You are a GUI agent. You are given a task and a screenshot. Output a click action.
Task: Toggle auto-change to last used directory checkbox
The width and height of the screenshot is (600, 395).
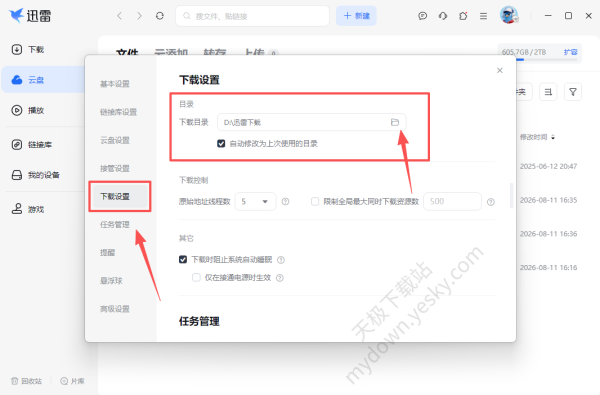click(221, 144)
